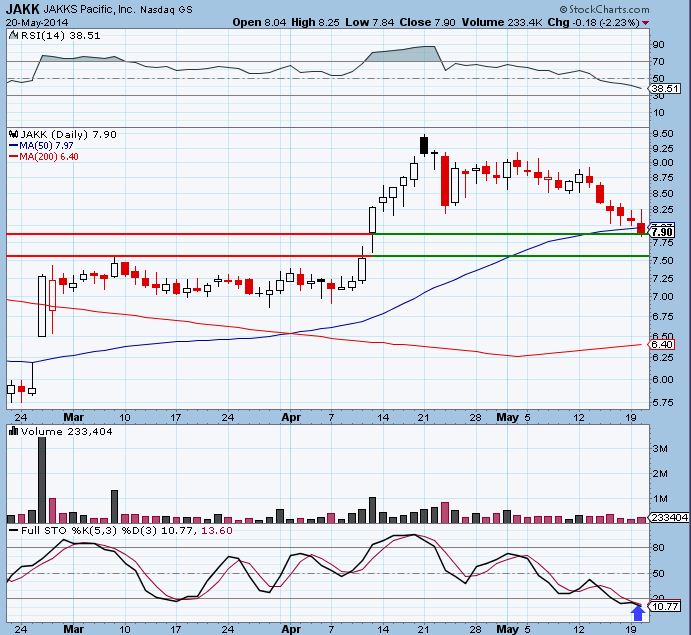Image resolution: width=691 pixels, height=635 pixels.
Task: Click the Chg -0.18 (-2.23%) text
Action: coord(593,22)
